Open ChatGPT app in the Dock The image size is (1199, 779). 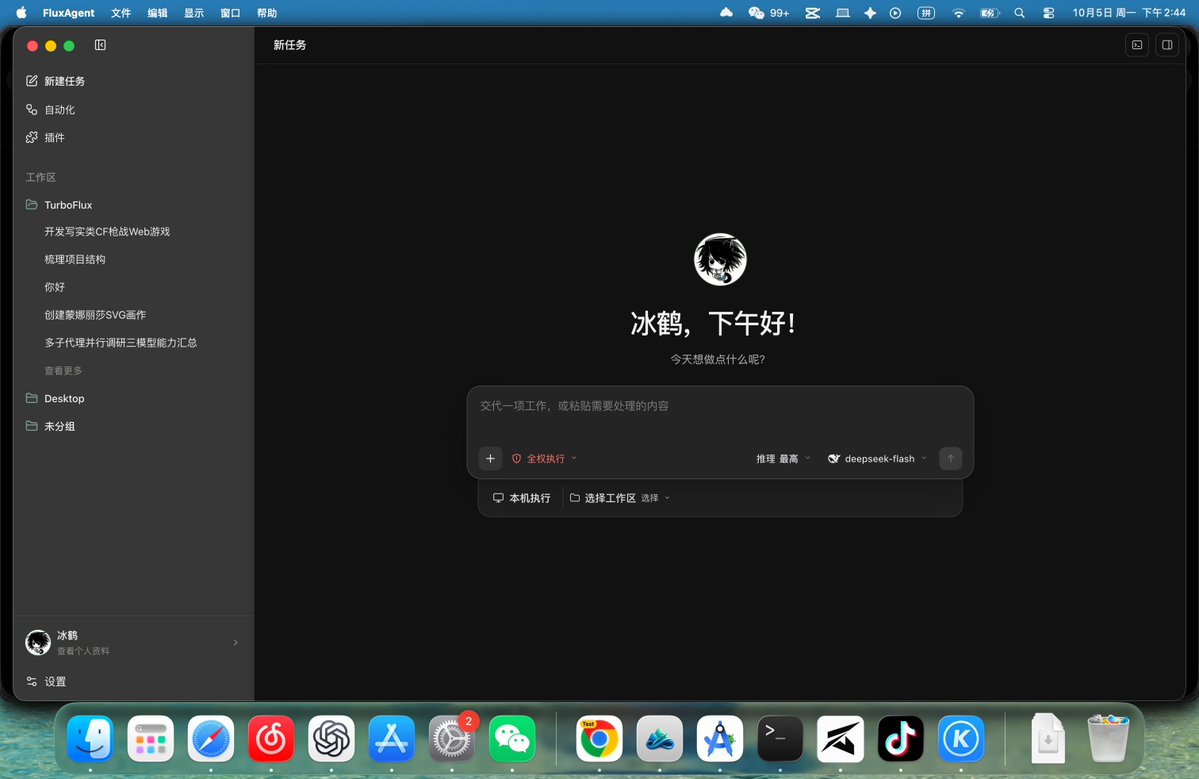click(x=331, y=738)
